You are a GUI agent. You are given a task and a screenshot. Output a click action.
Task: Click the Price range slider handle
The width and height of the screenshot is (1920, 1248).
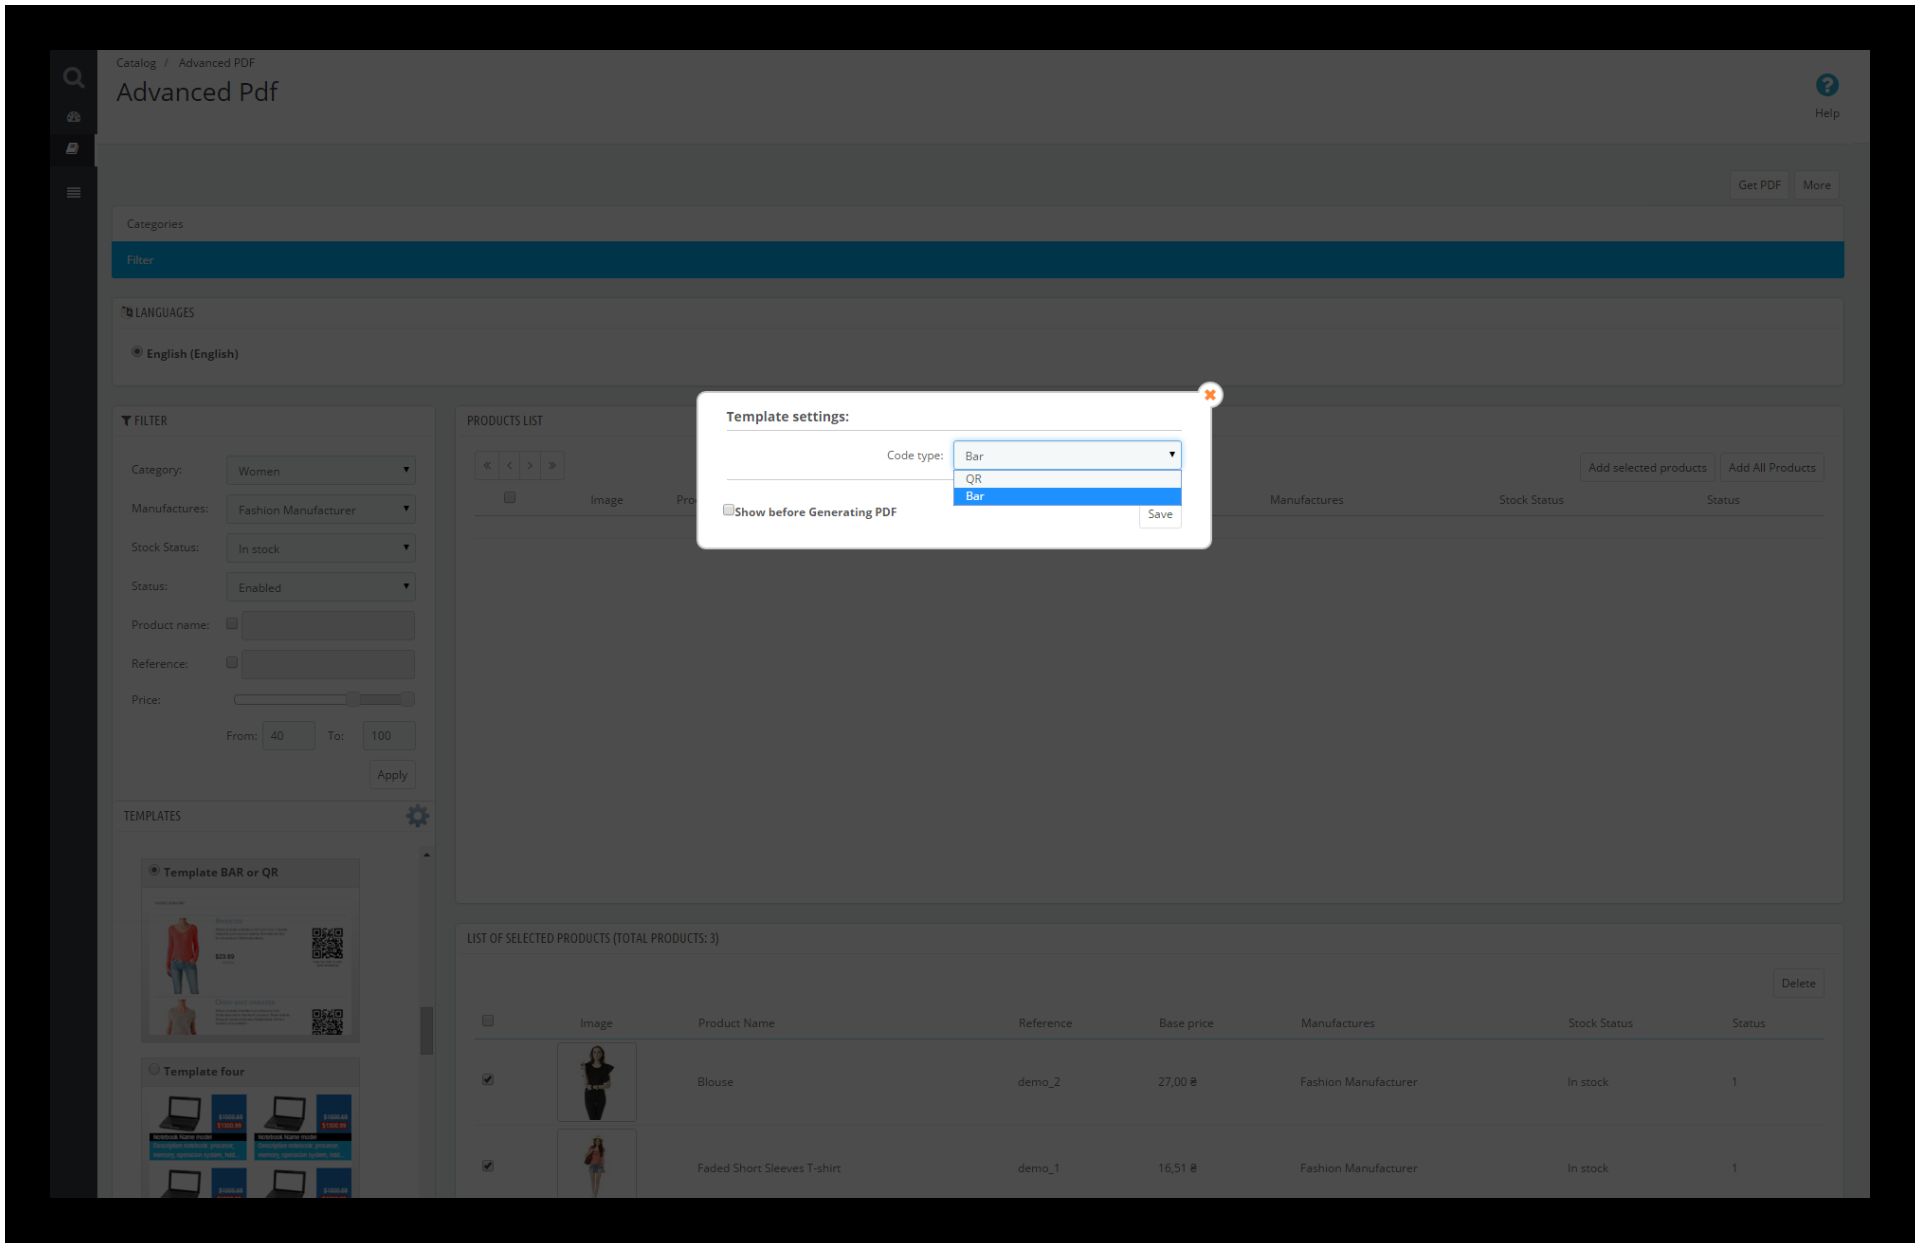tap(353, 699)
